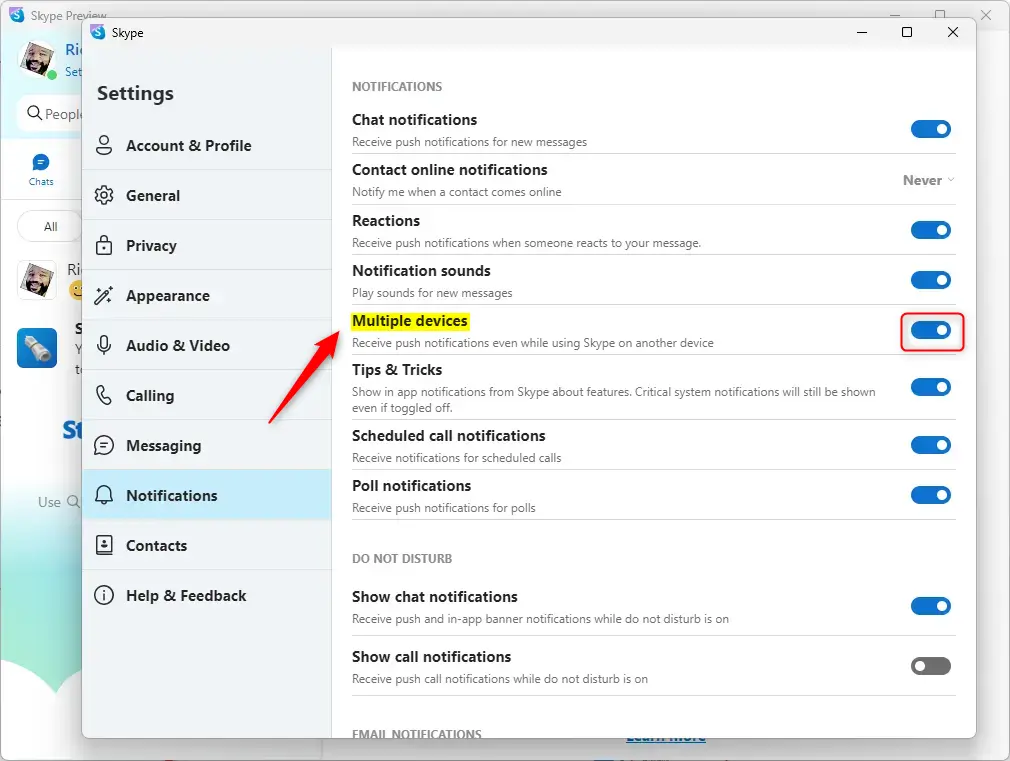1010x761 pixels.
Task: Open Messaging settings section
Action: (207, 445)
